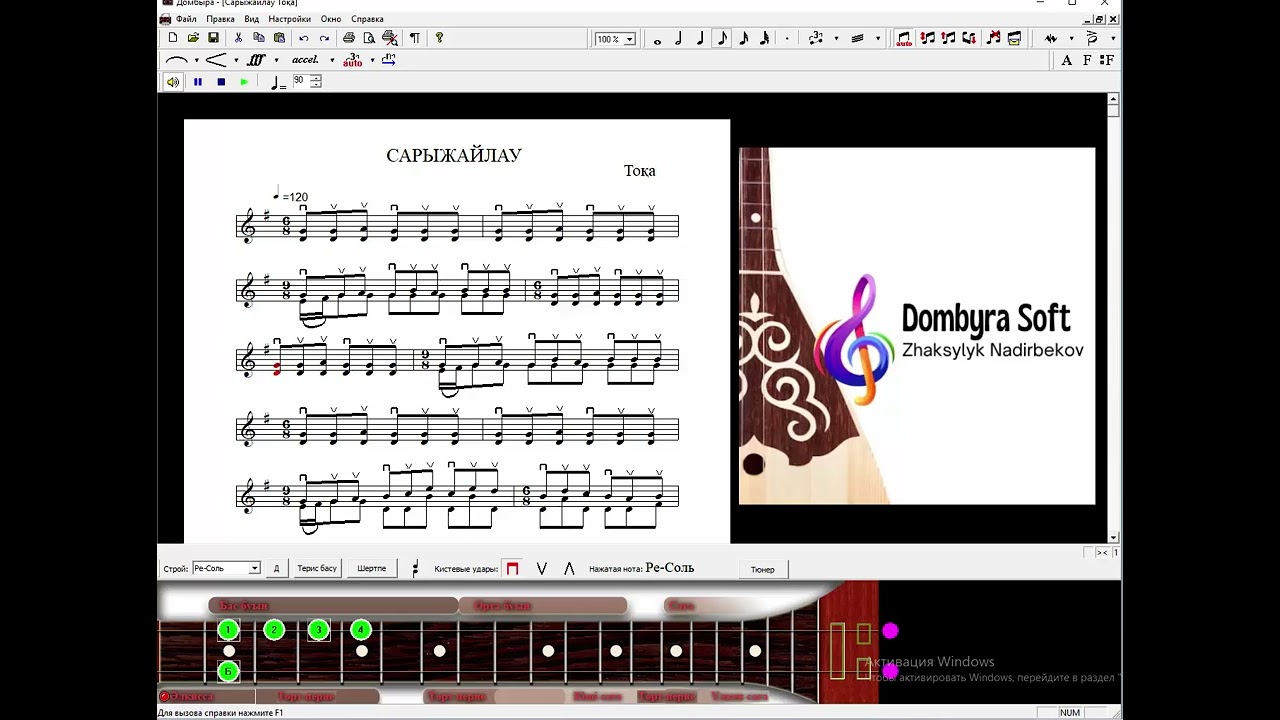1280x720 pixels.
Task: Open the Настройки menu
Action: (x=289, y=19)
